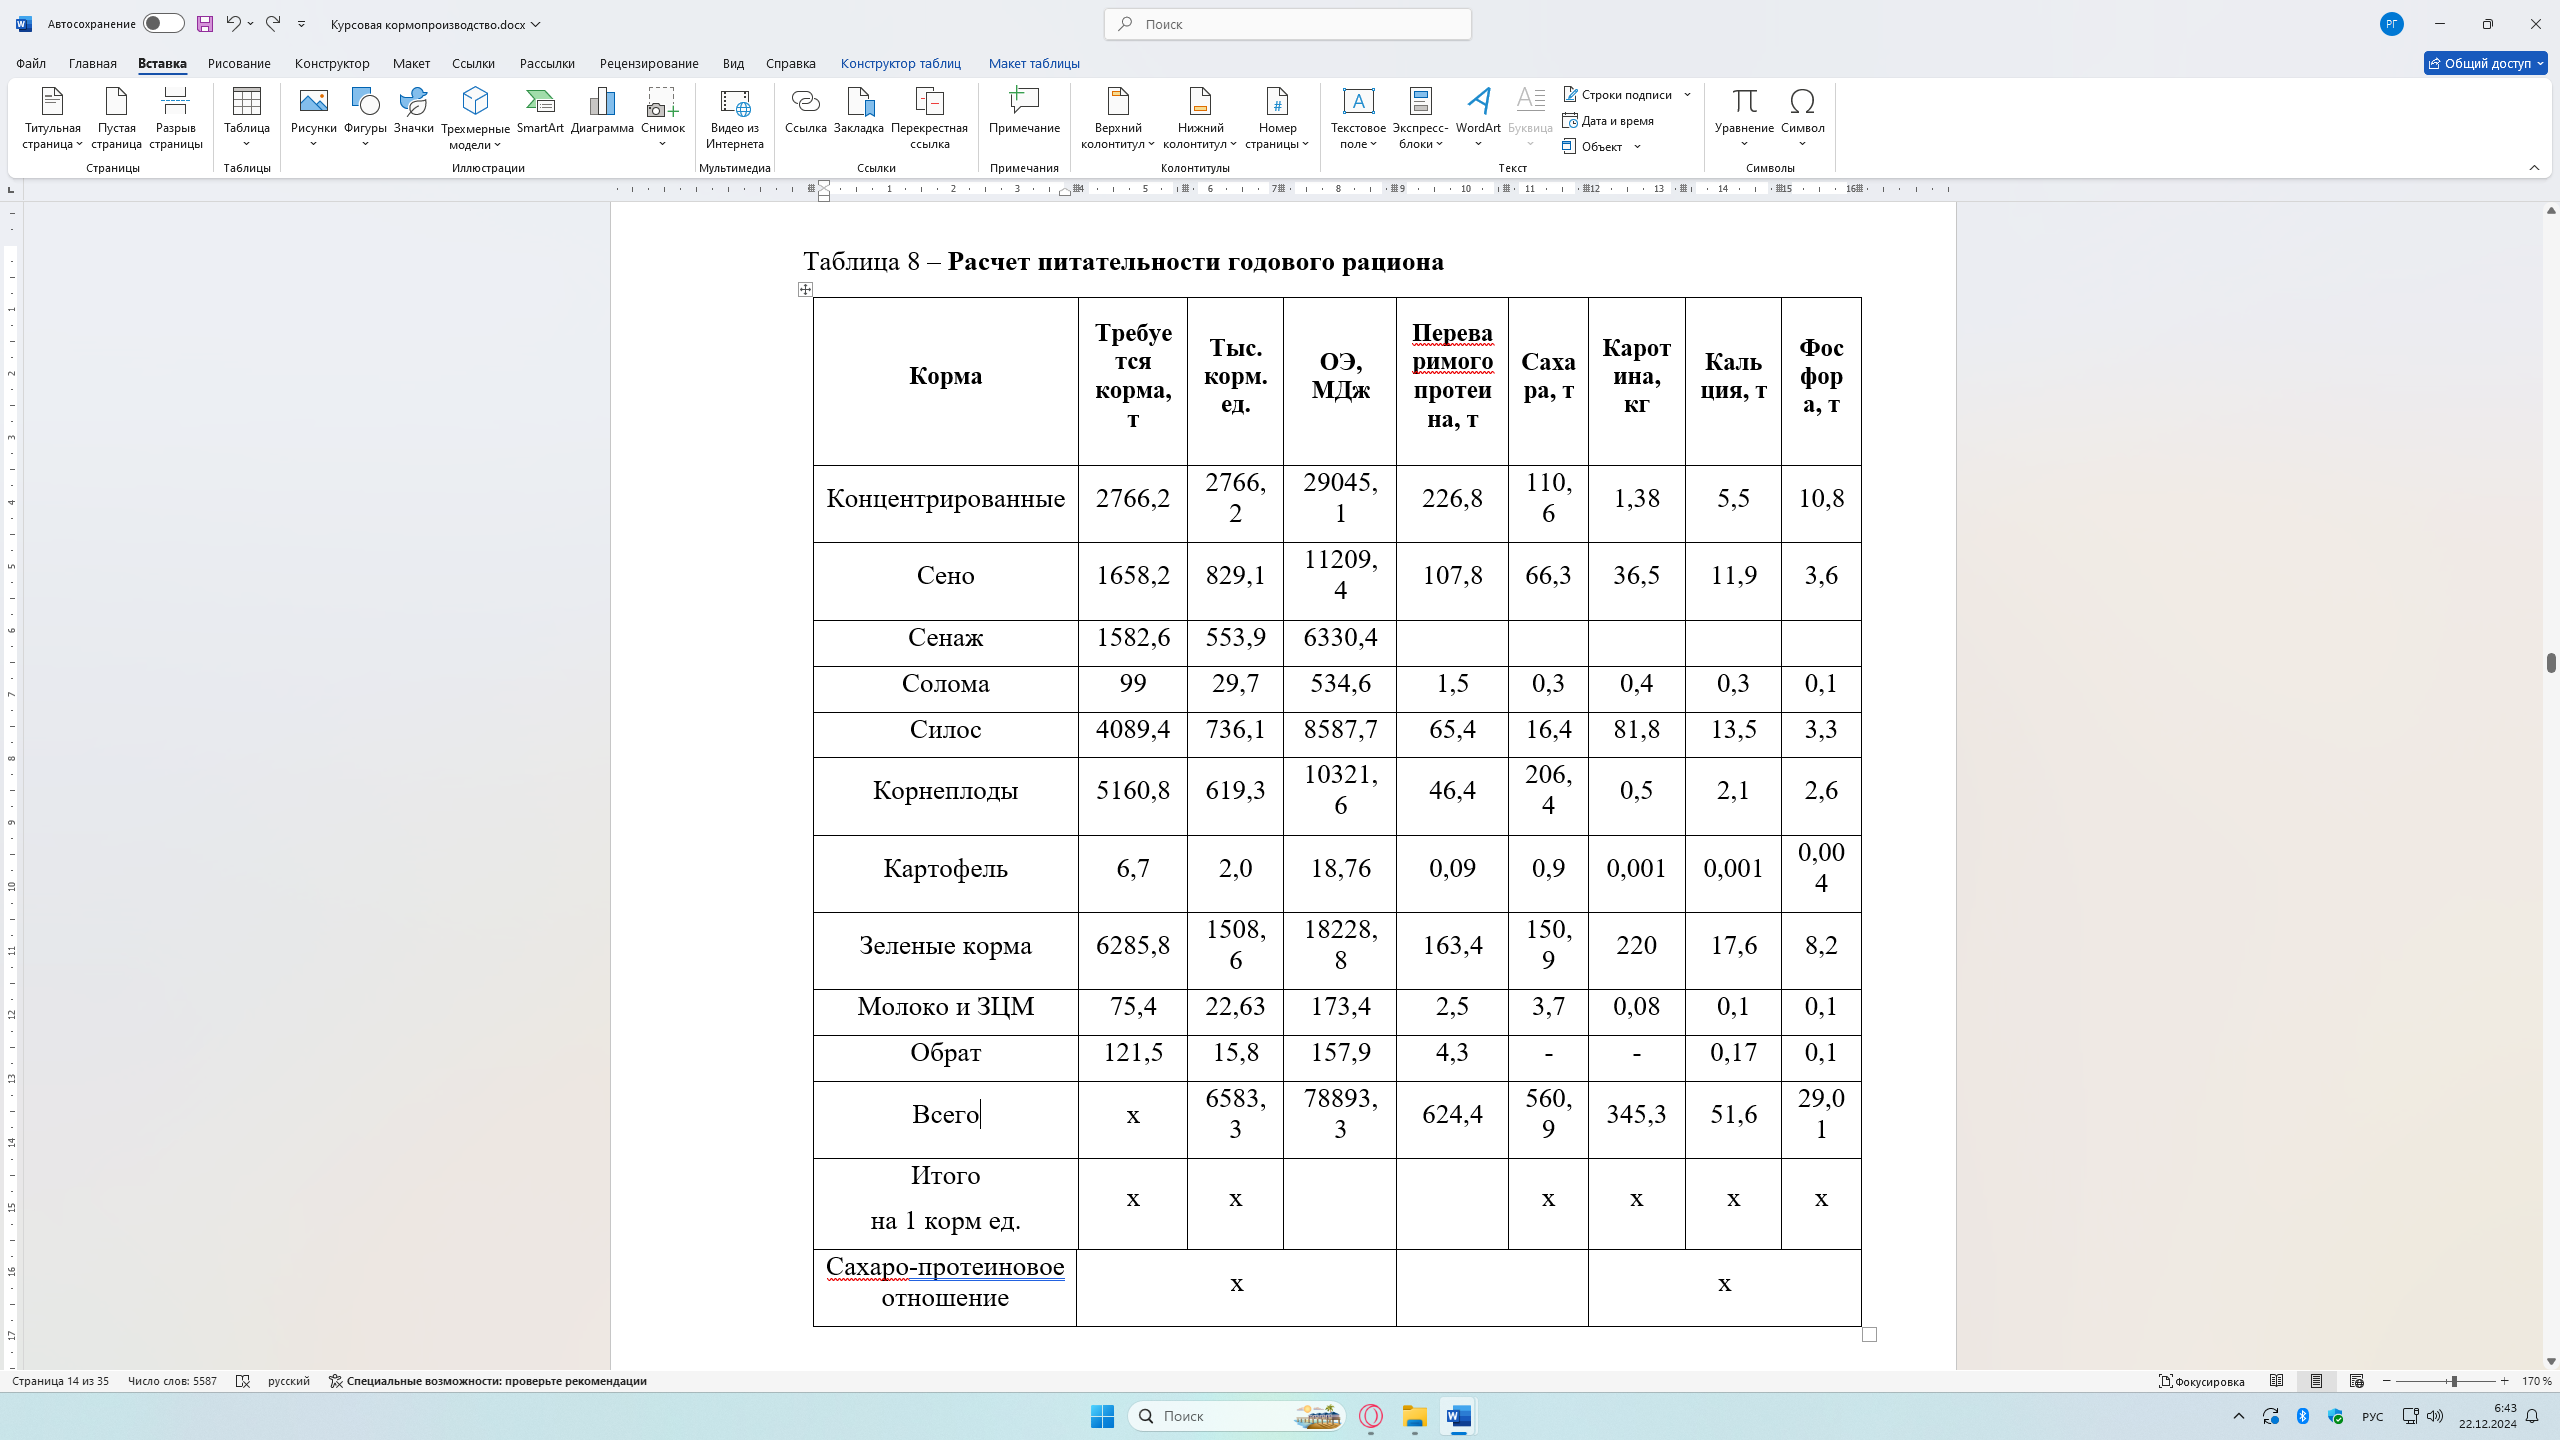
Task: Open the Таблица insert menu
Action: coord(247,118)
